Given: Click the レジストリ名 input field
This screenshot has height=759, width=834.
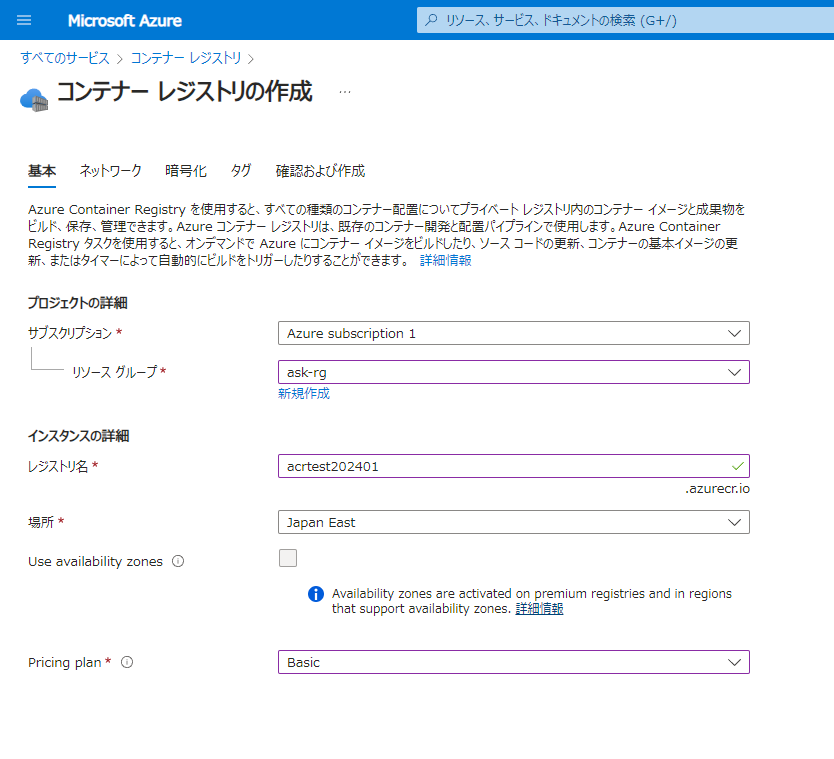Looking at the screenshot, I should (514, 466).
